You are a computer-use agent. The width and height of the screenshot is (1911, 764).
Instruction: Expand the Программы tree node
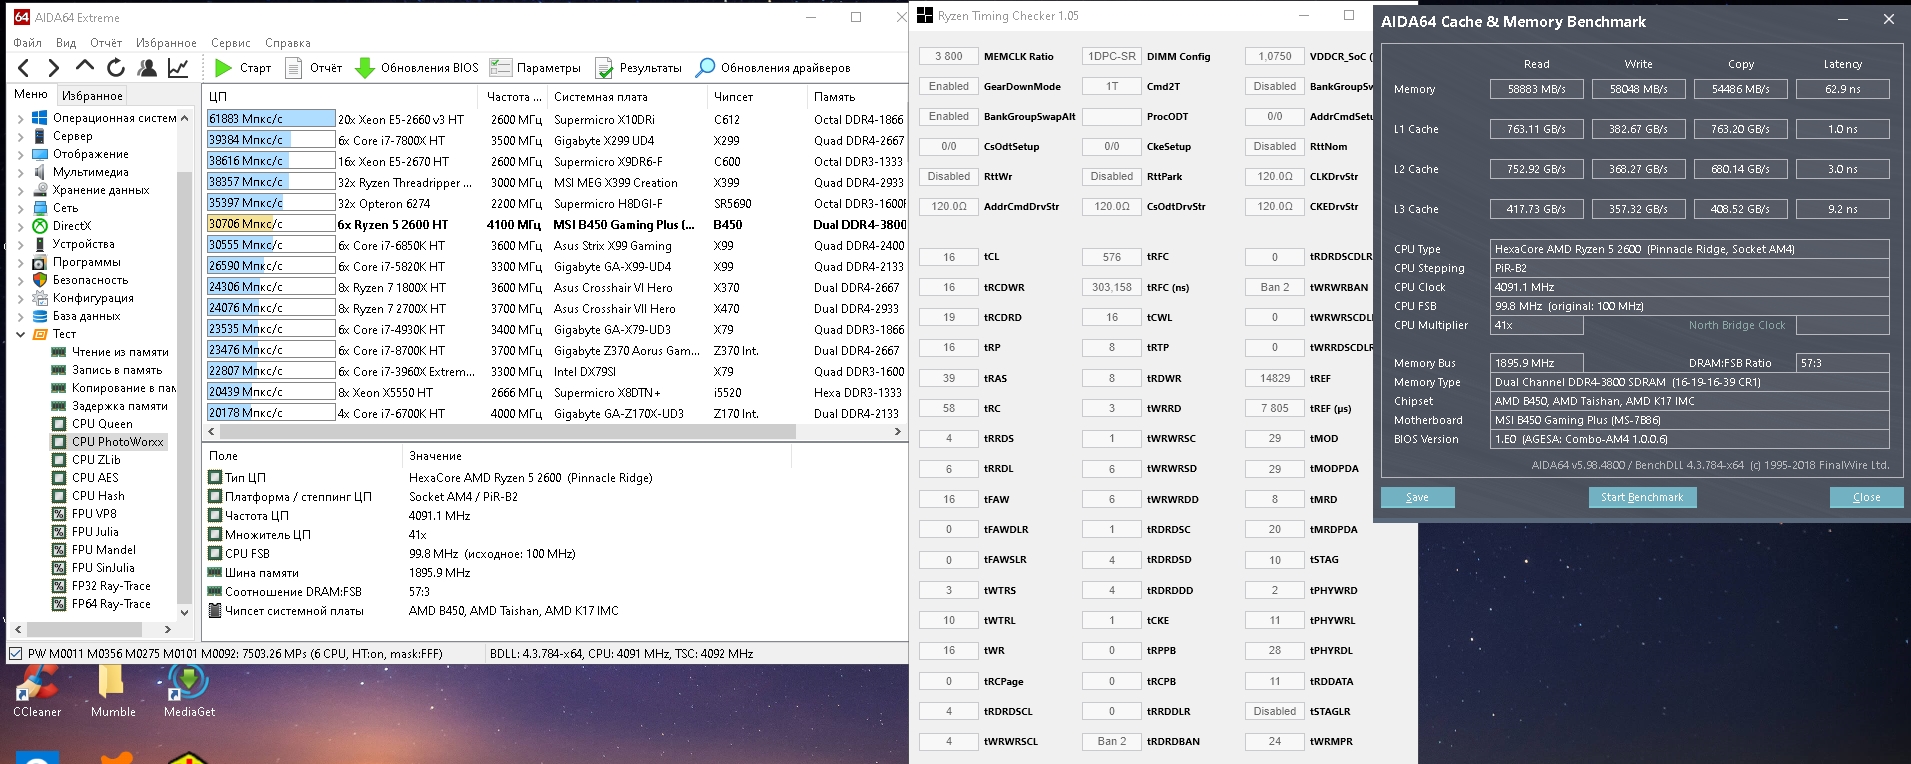(20, 262)
